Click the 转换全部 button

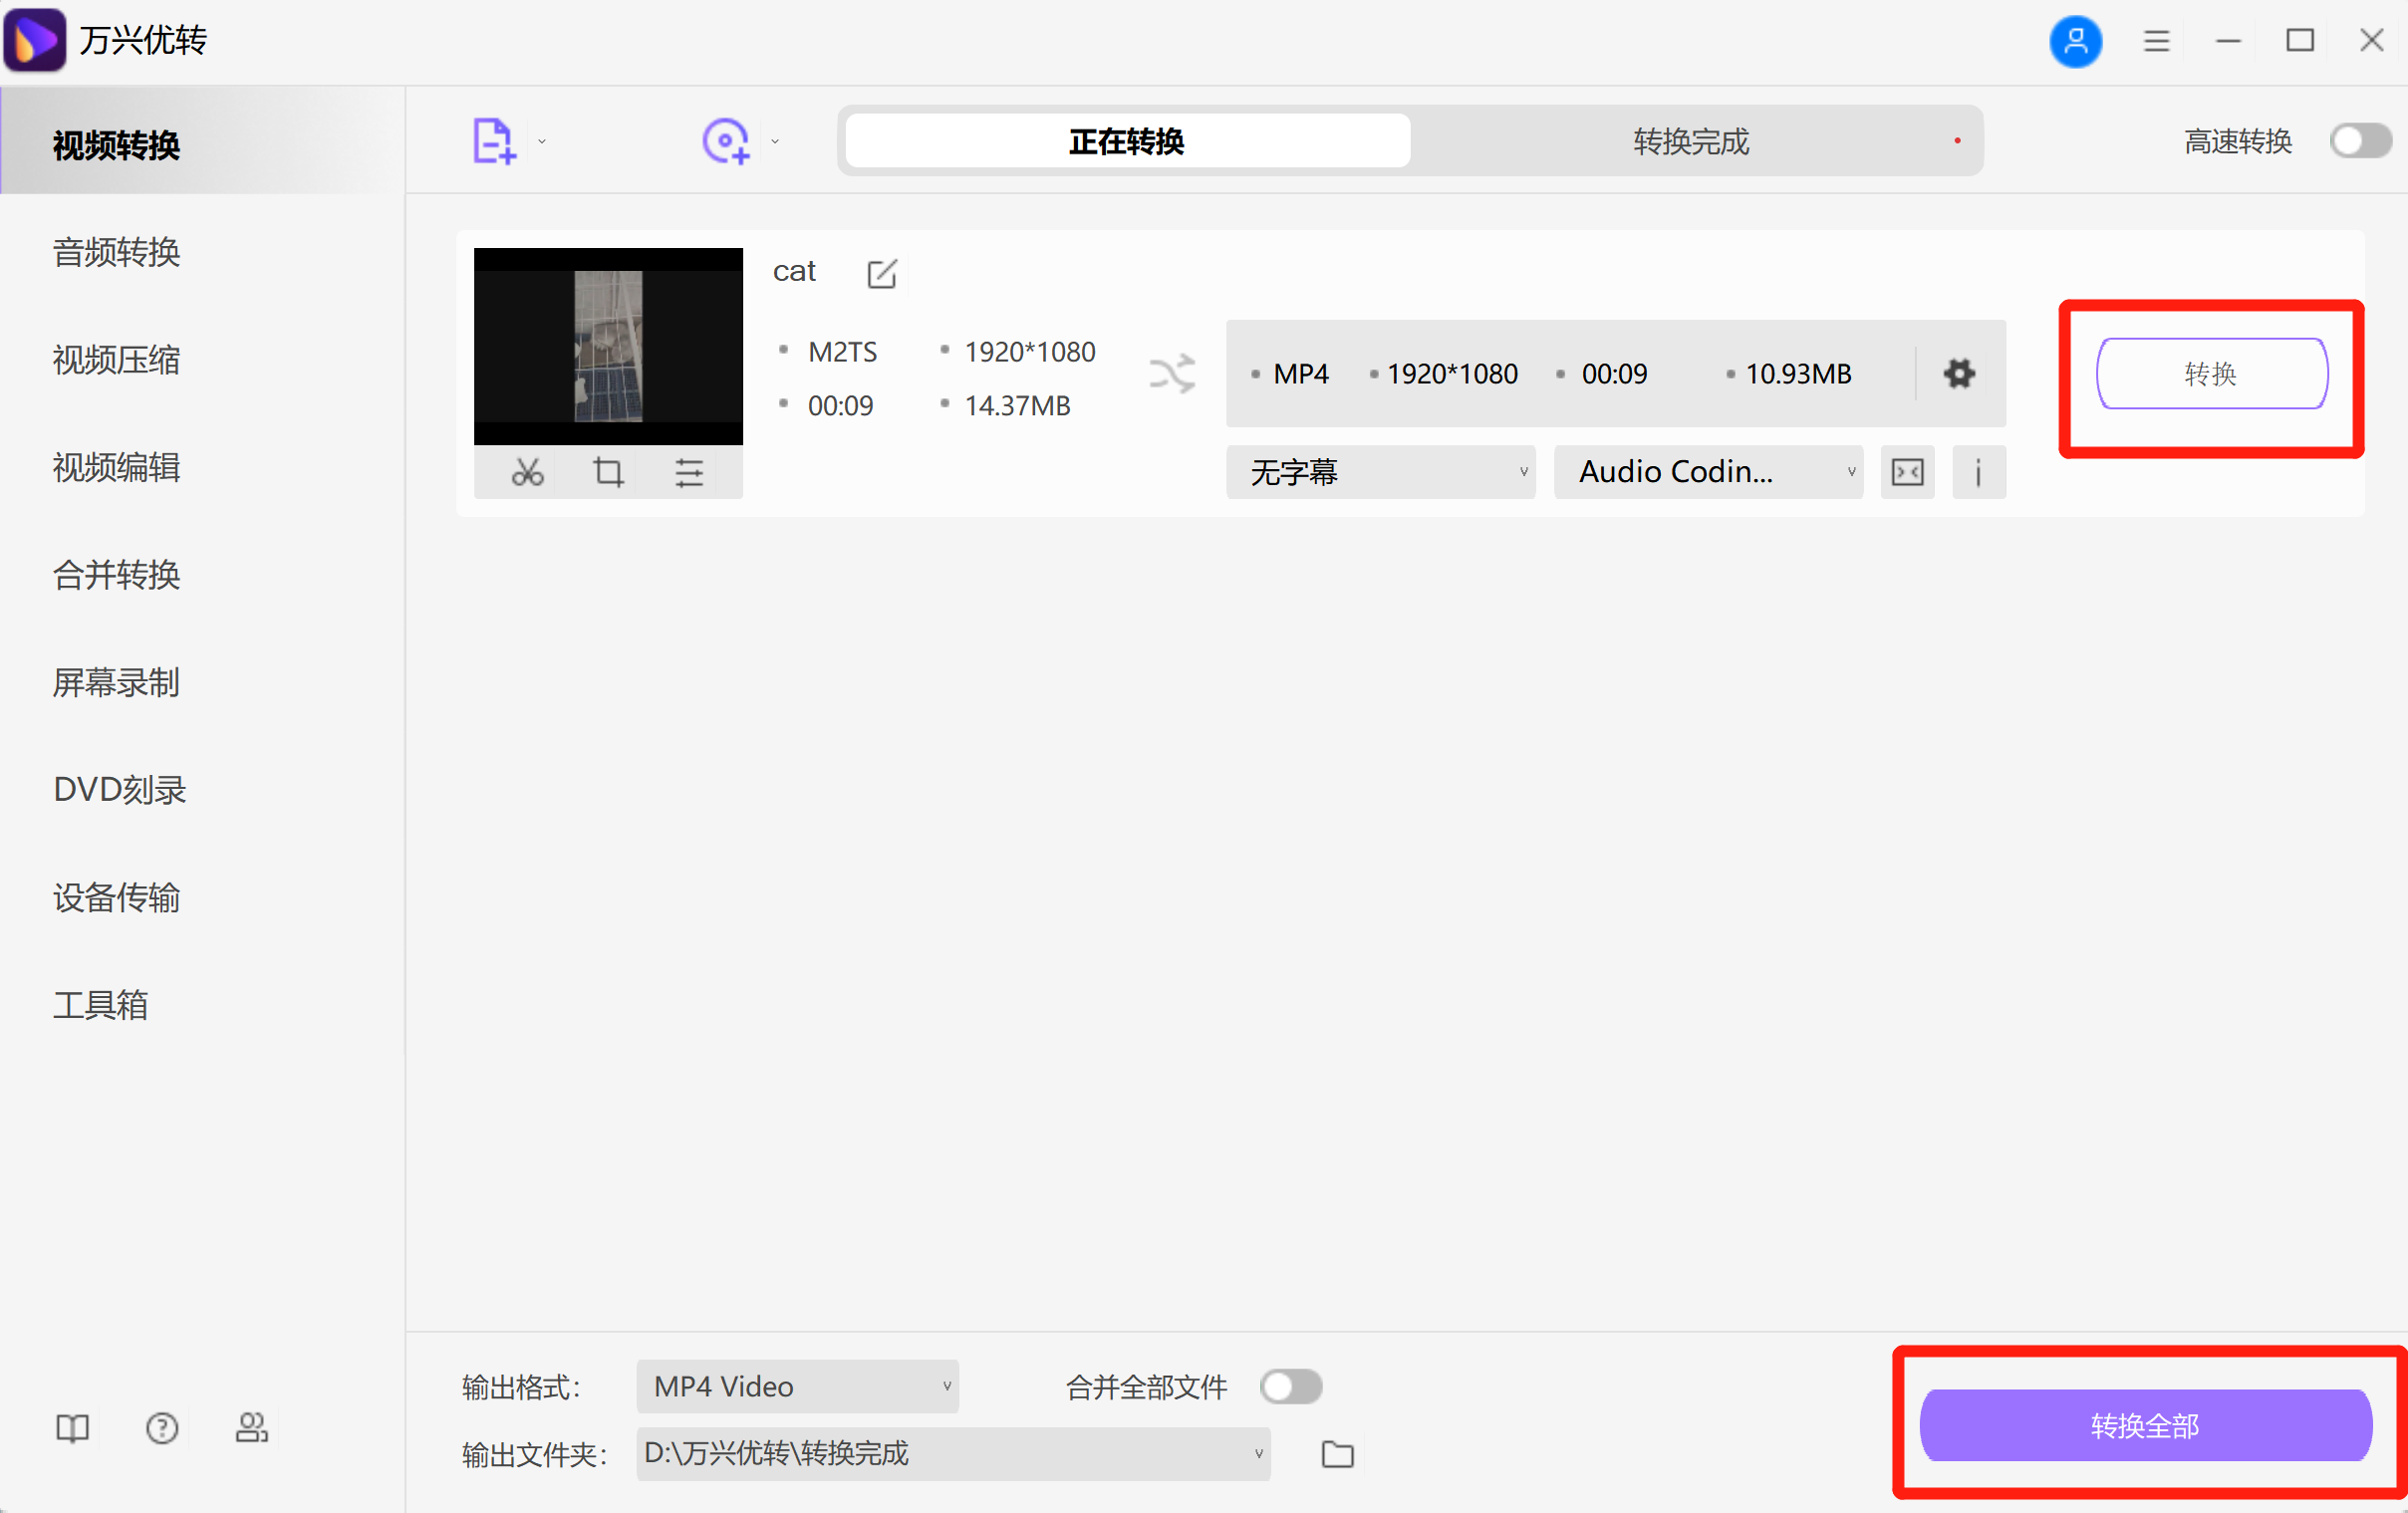coord(2144,1426)
